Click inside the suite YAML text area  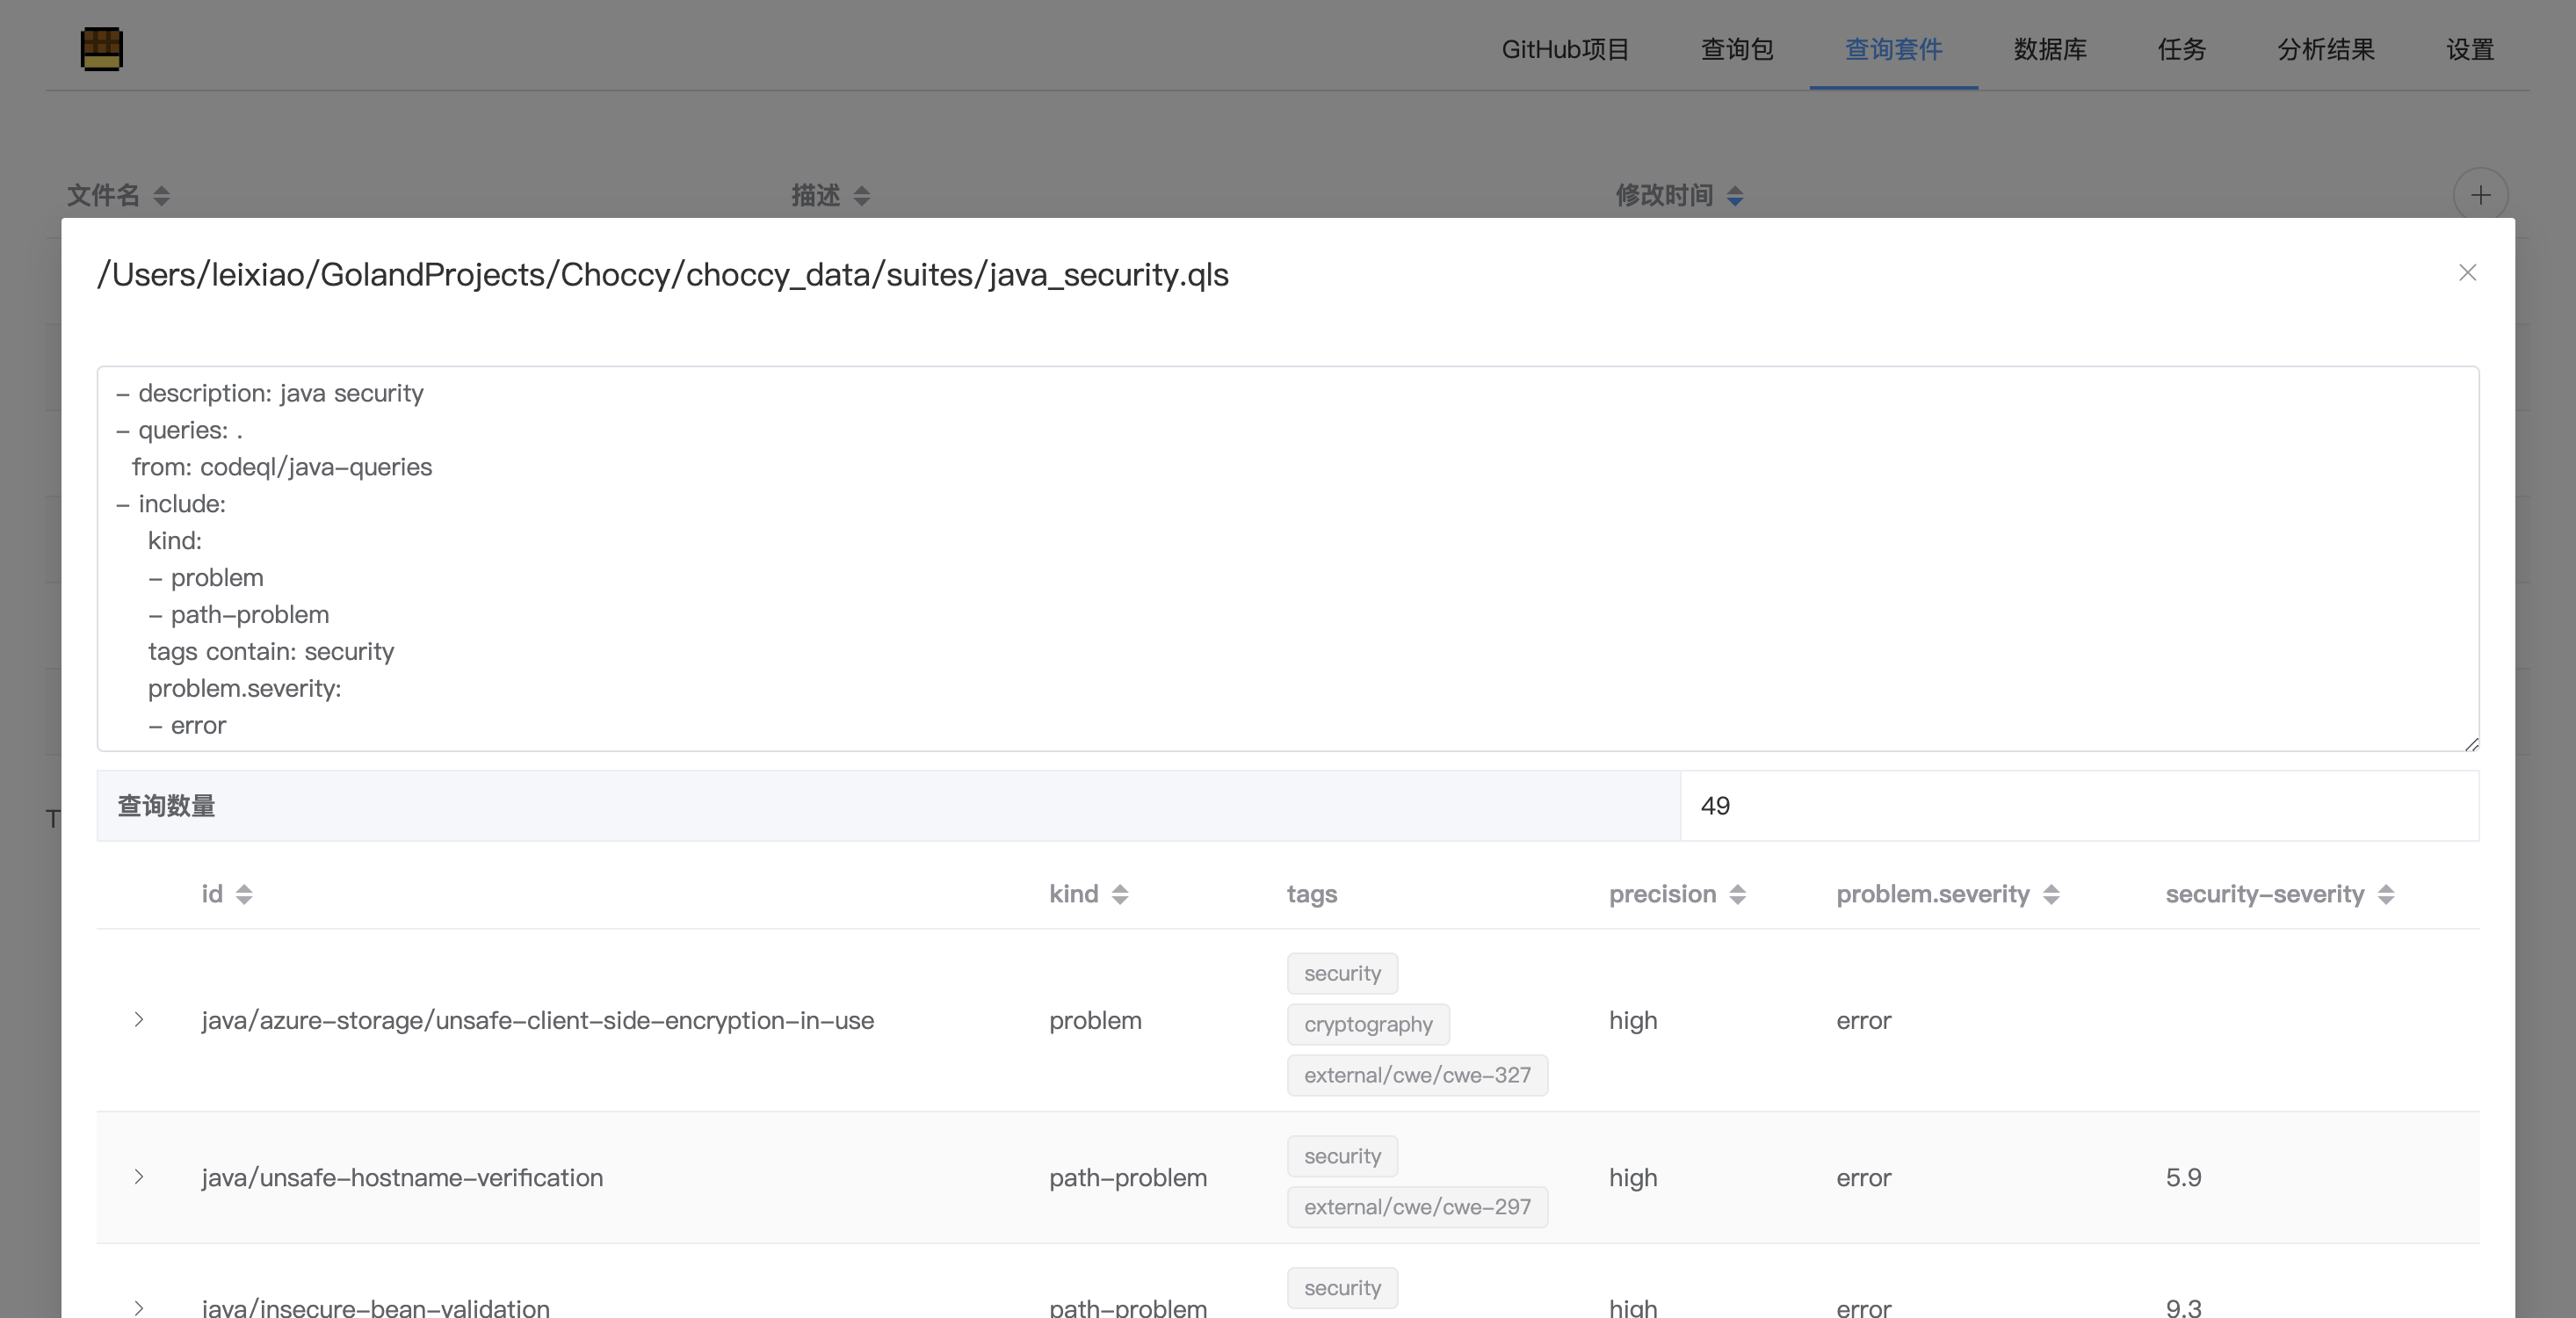pos(1286,558)
